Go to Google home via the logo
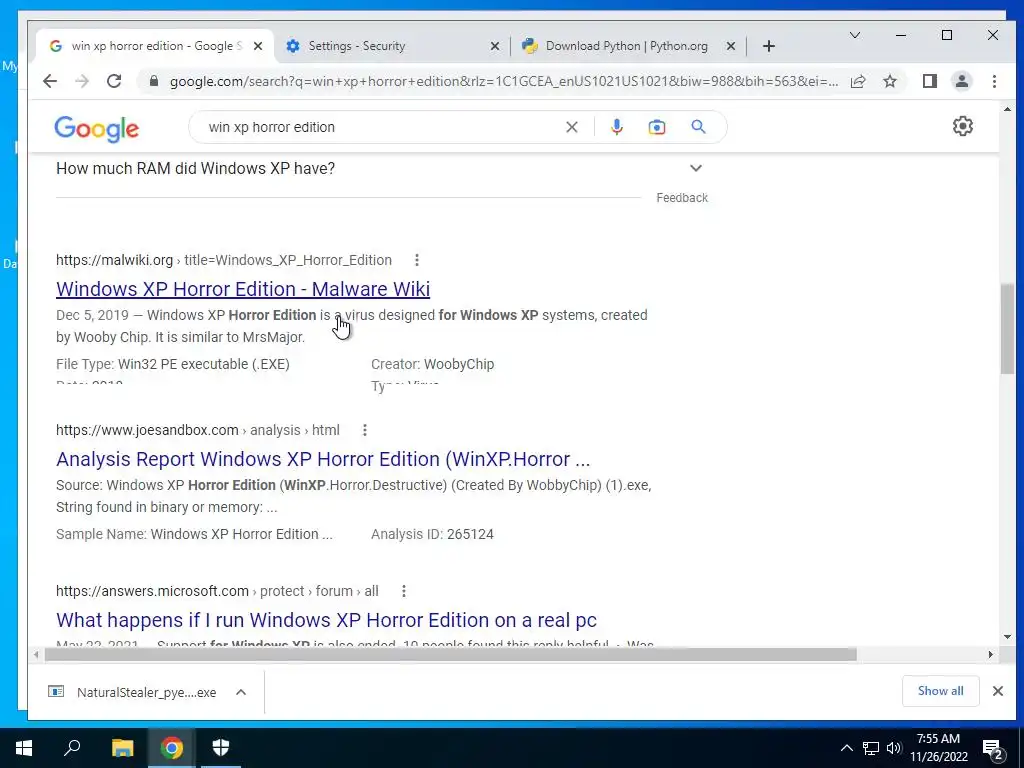This screenshot has width=1024, height=768. 97,129
